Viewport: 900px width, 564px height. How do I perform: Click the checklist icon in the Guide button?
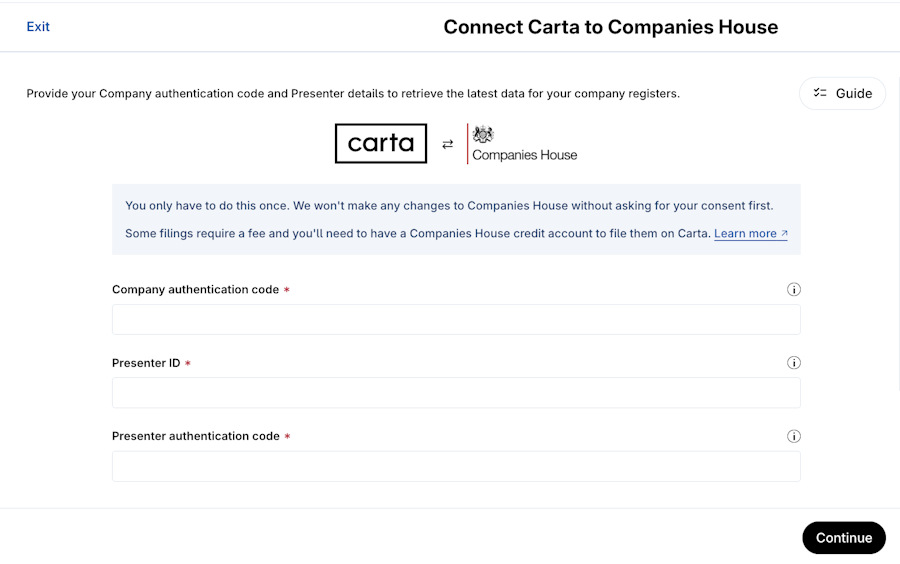pyautogui.click(x=820, y=93)
